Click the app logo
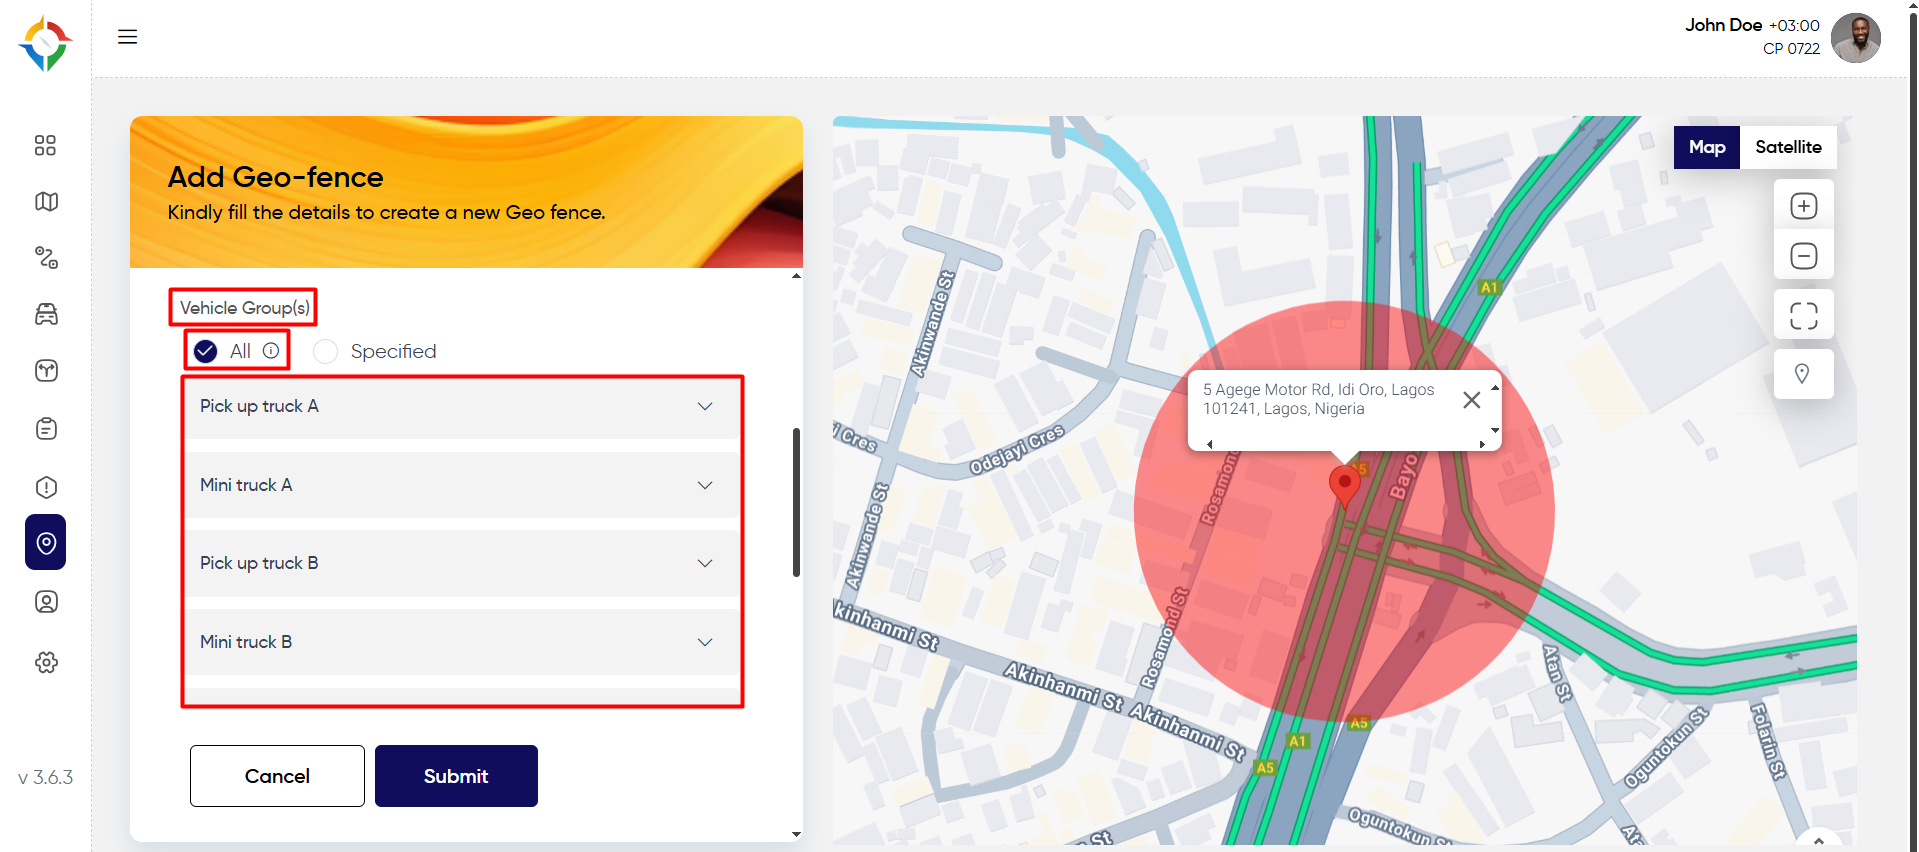 (x=45, y=44)
